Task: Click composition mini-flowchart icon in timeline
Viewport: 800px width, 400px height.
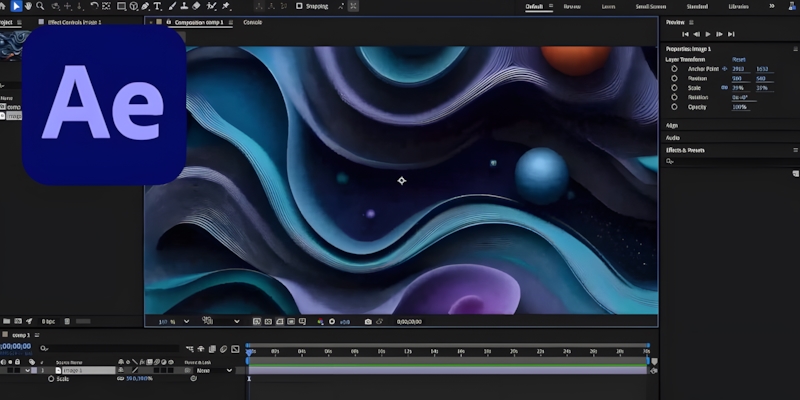Action: click(190, 349)
